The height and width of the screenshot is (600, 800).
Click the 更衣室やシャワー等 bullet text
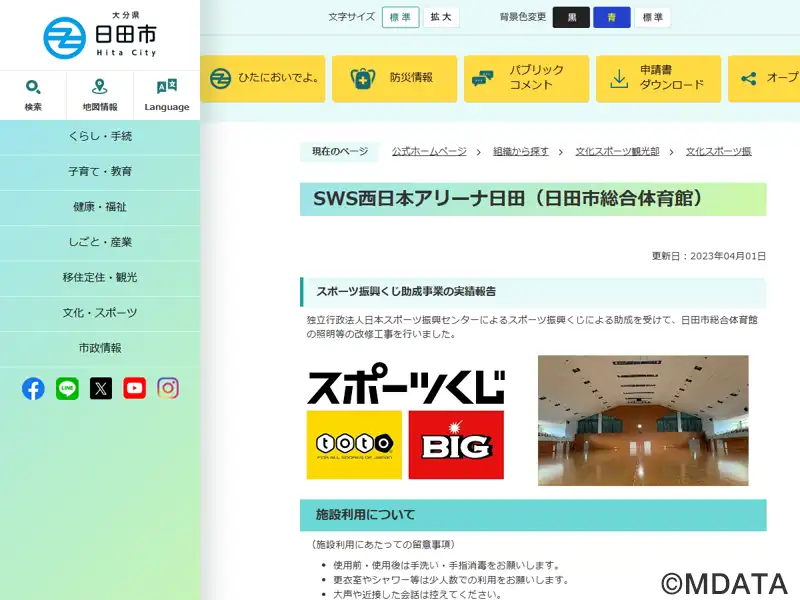pos(451,580)
